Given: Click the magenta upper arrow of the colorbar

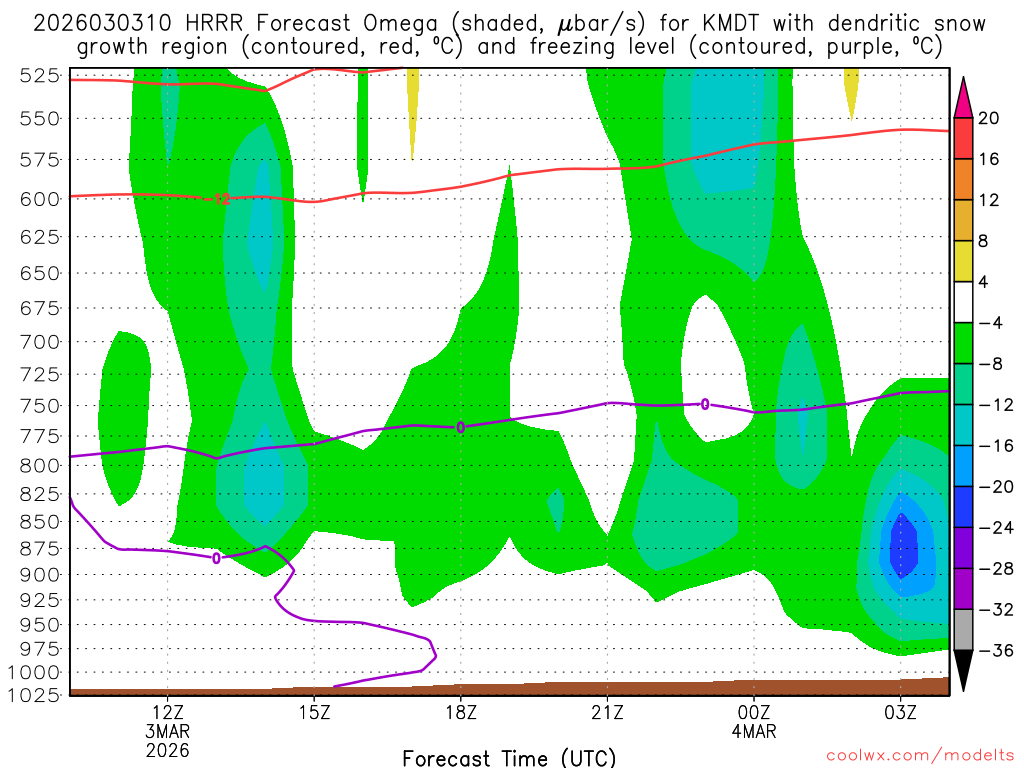Looking at the screenshot, I should point(963,98).
